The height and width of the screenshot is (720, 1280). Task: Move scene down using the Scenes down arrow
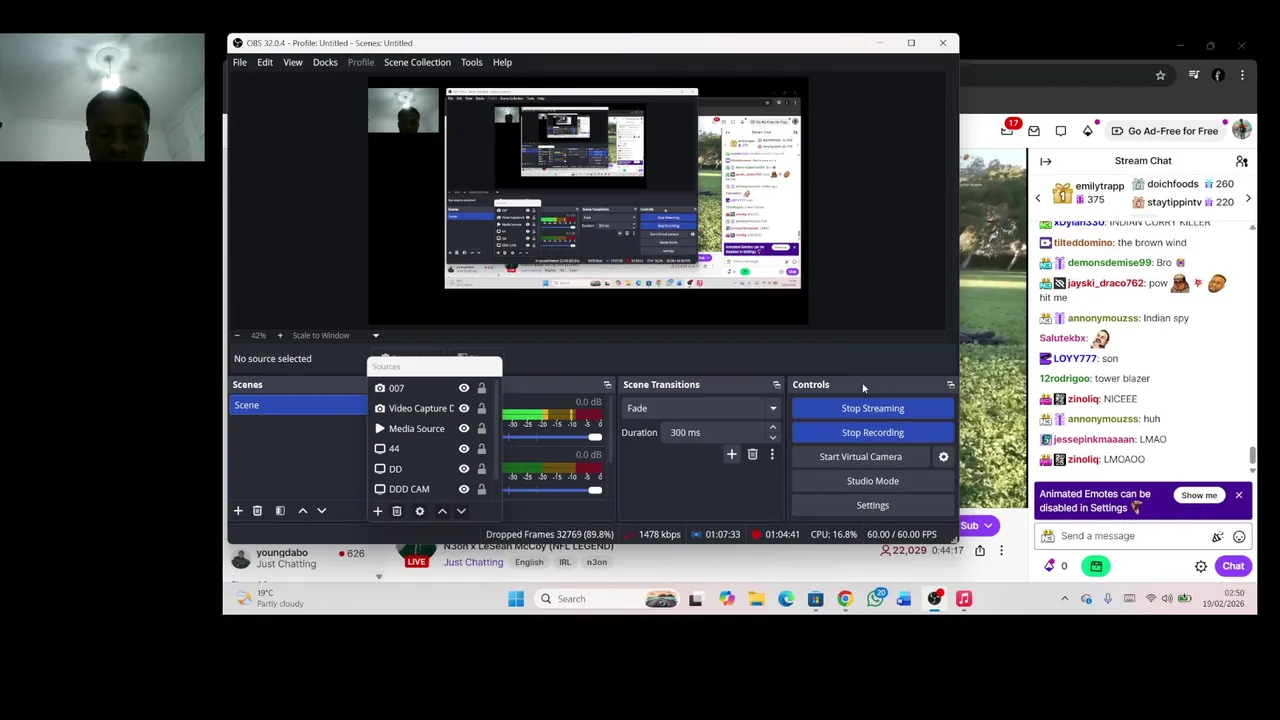click(322, 511)
